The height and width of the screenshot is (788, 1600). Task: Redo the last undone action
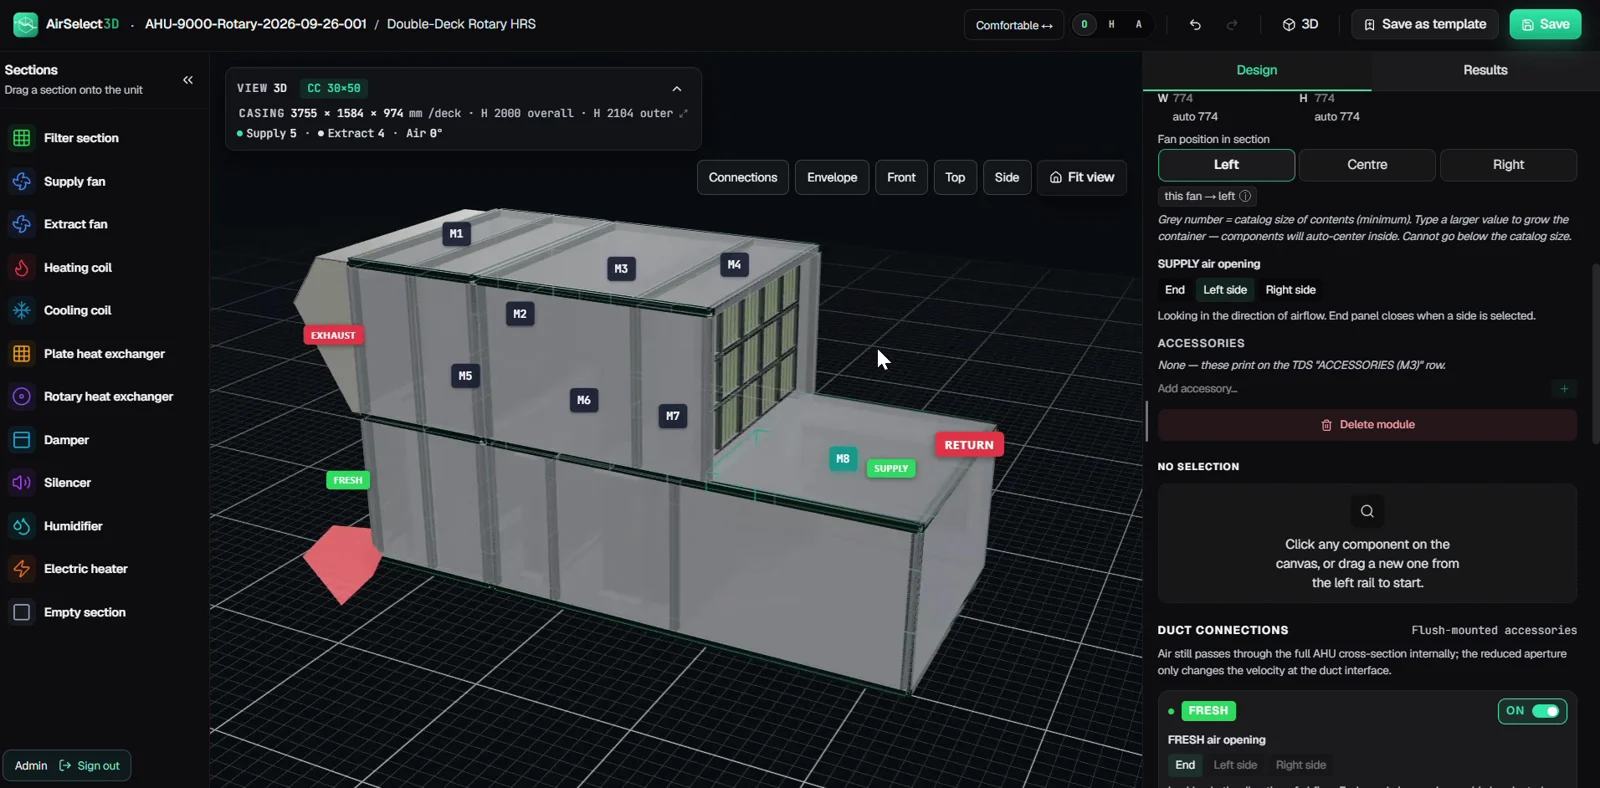1232,25
